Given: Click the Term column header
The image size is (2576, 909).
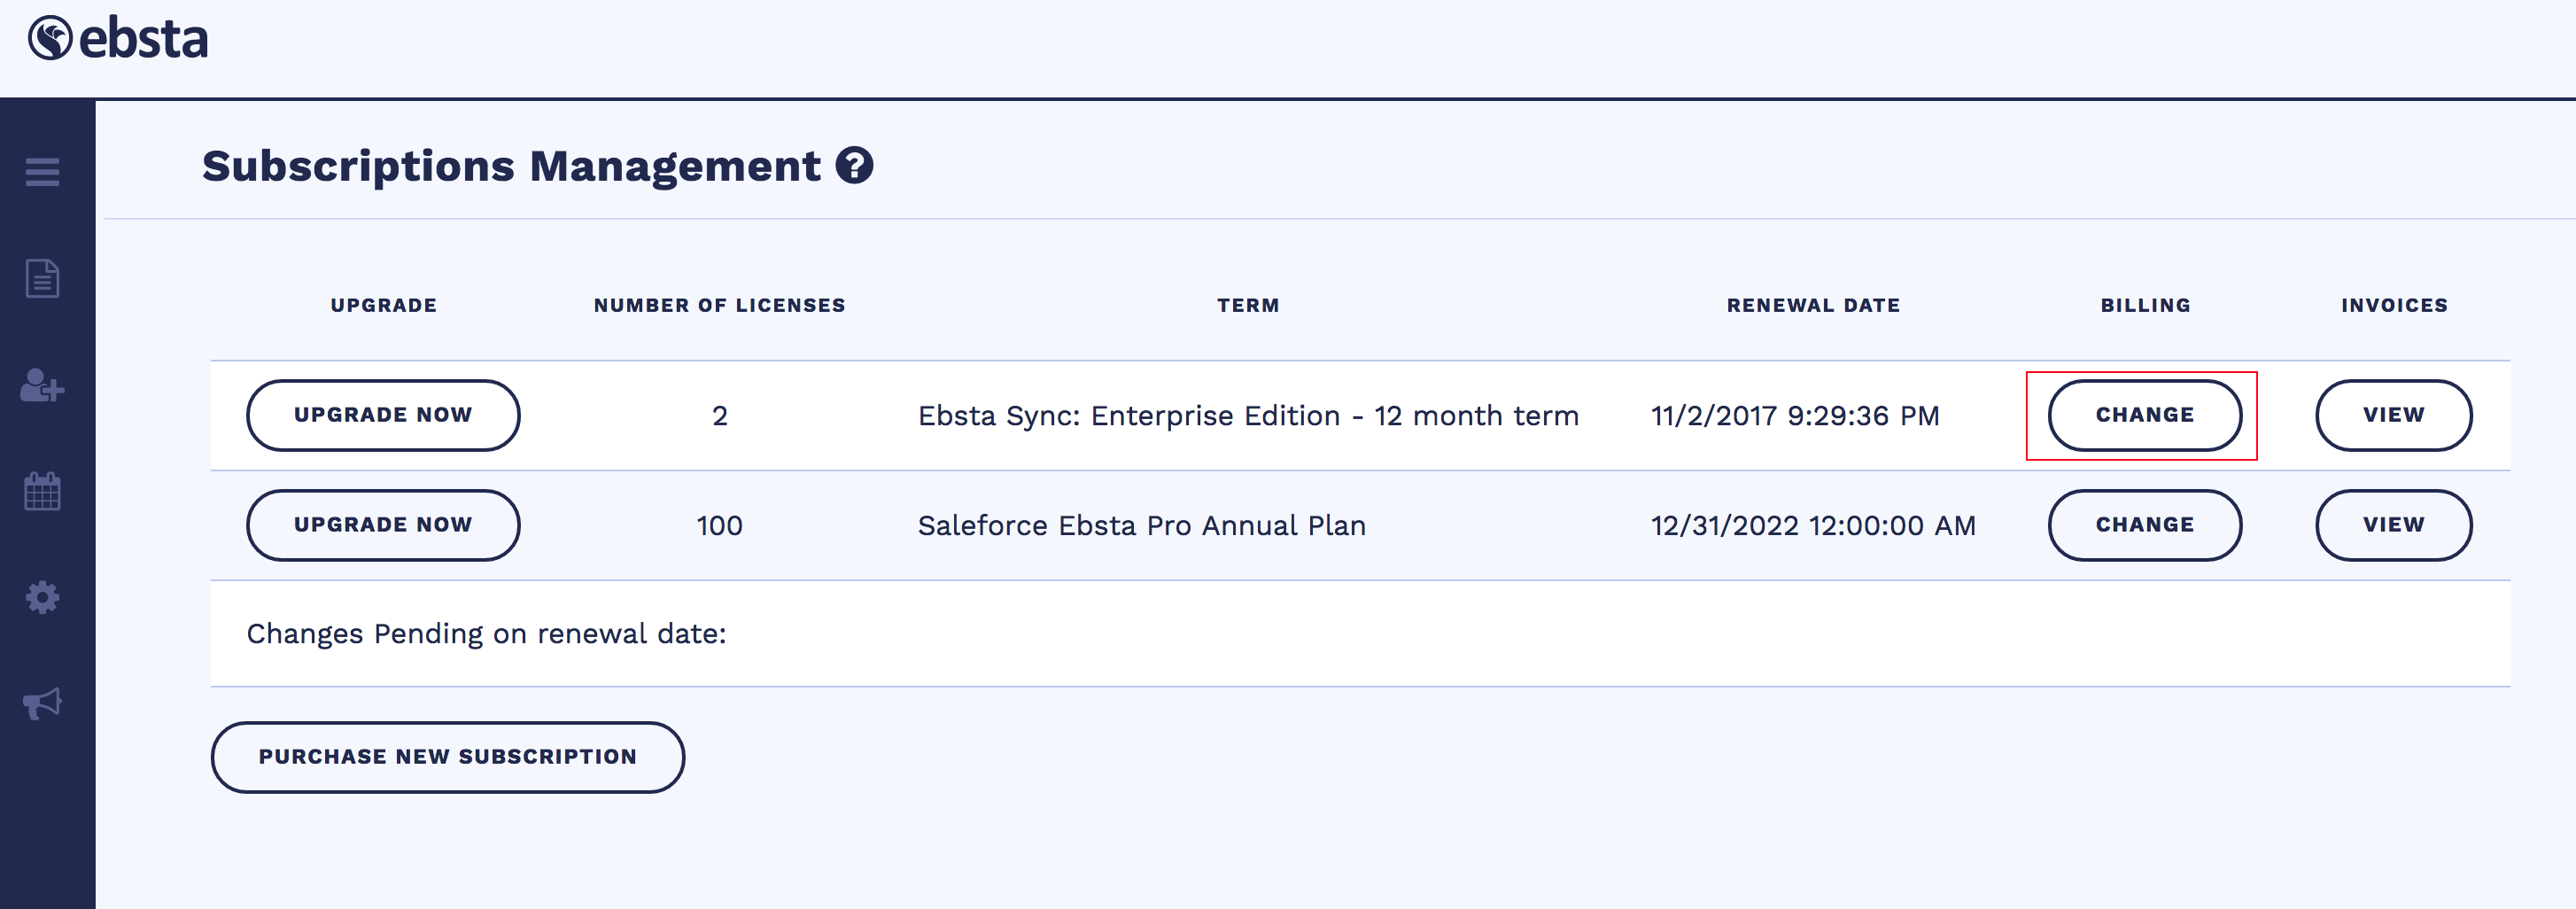Looking at the screenshot, I should (x=1247, y=306).
